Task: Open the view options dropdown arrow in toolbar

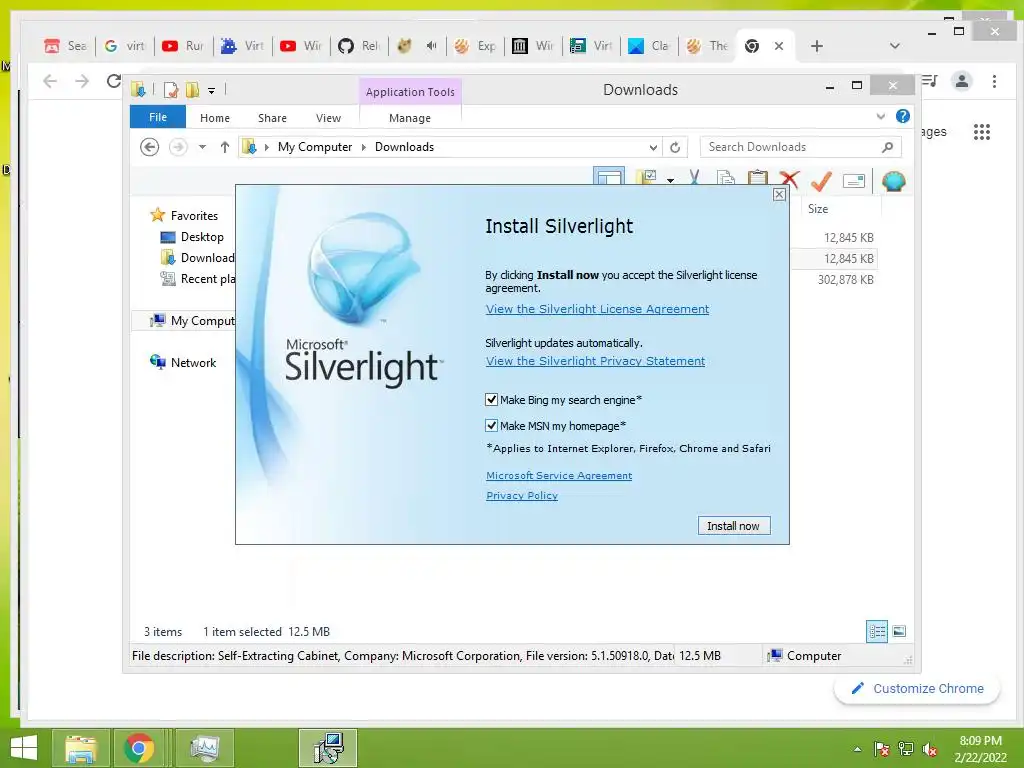Action: 670,180
